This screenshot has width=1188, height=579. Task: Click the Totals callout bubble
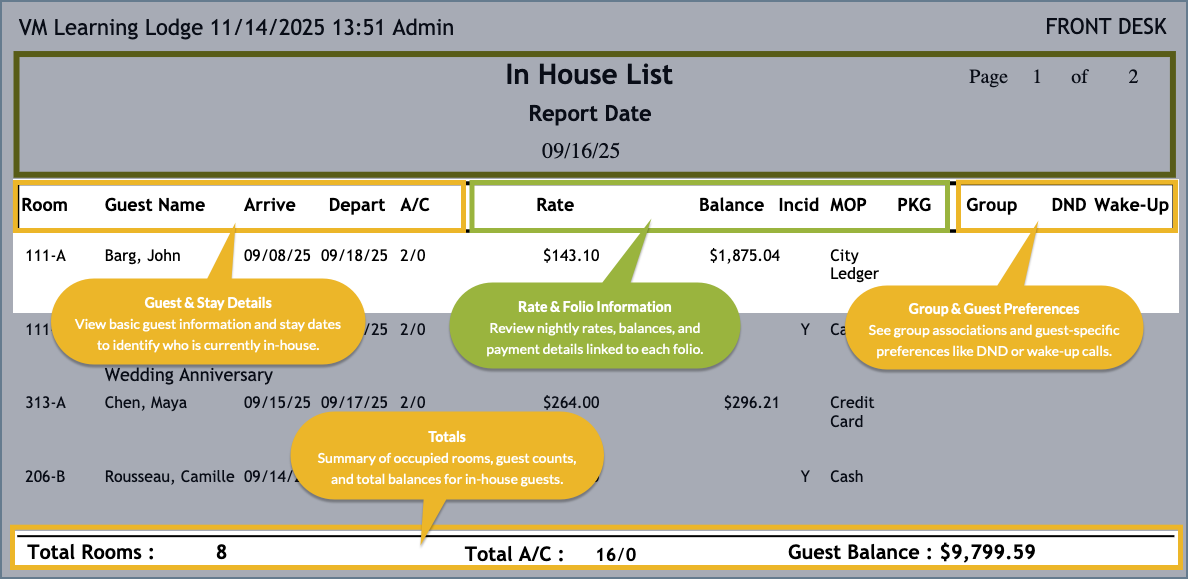pos(446,457)
